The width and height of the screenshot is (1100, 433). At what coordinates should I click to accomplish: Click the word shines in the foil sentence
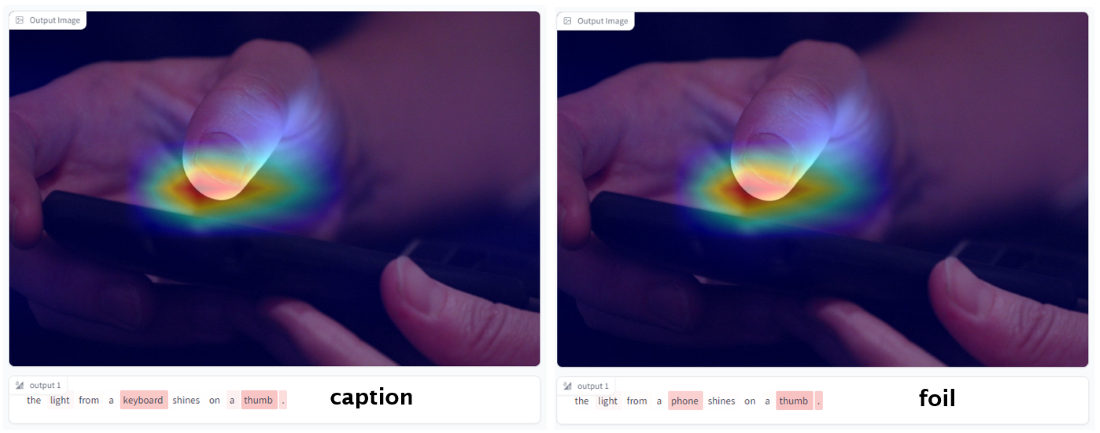click(722, 401)
